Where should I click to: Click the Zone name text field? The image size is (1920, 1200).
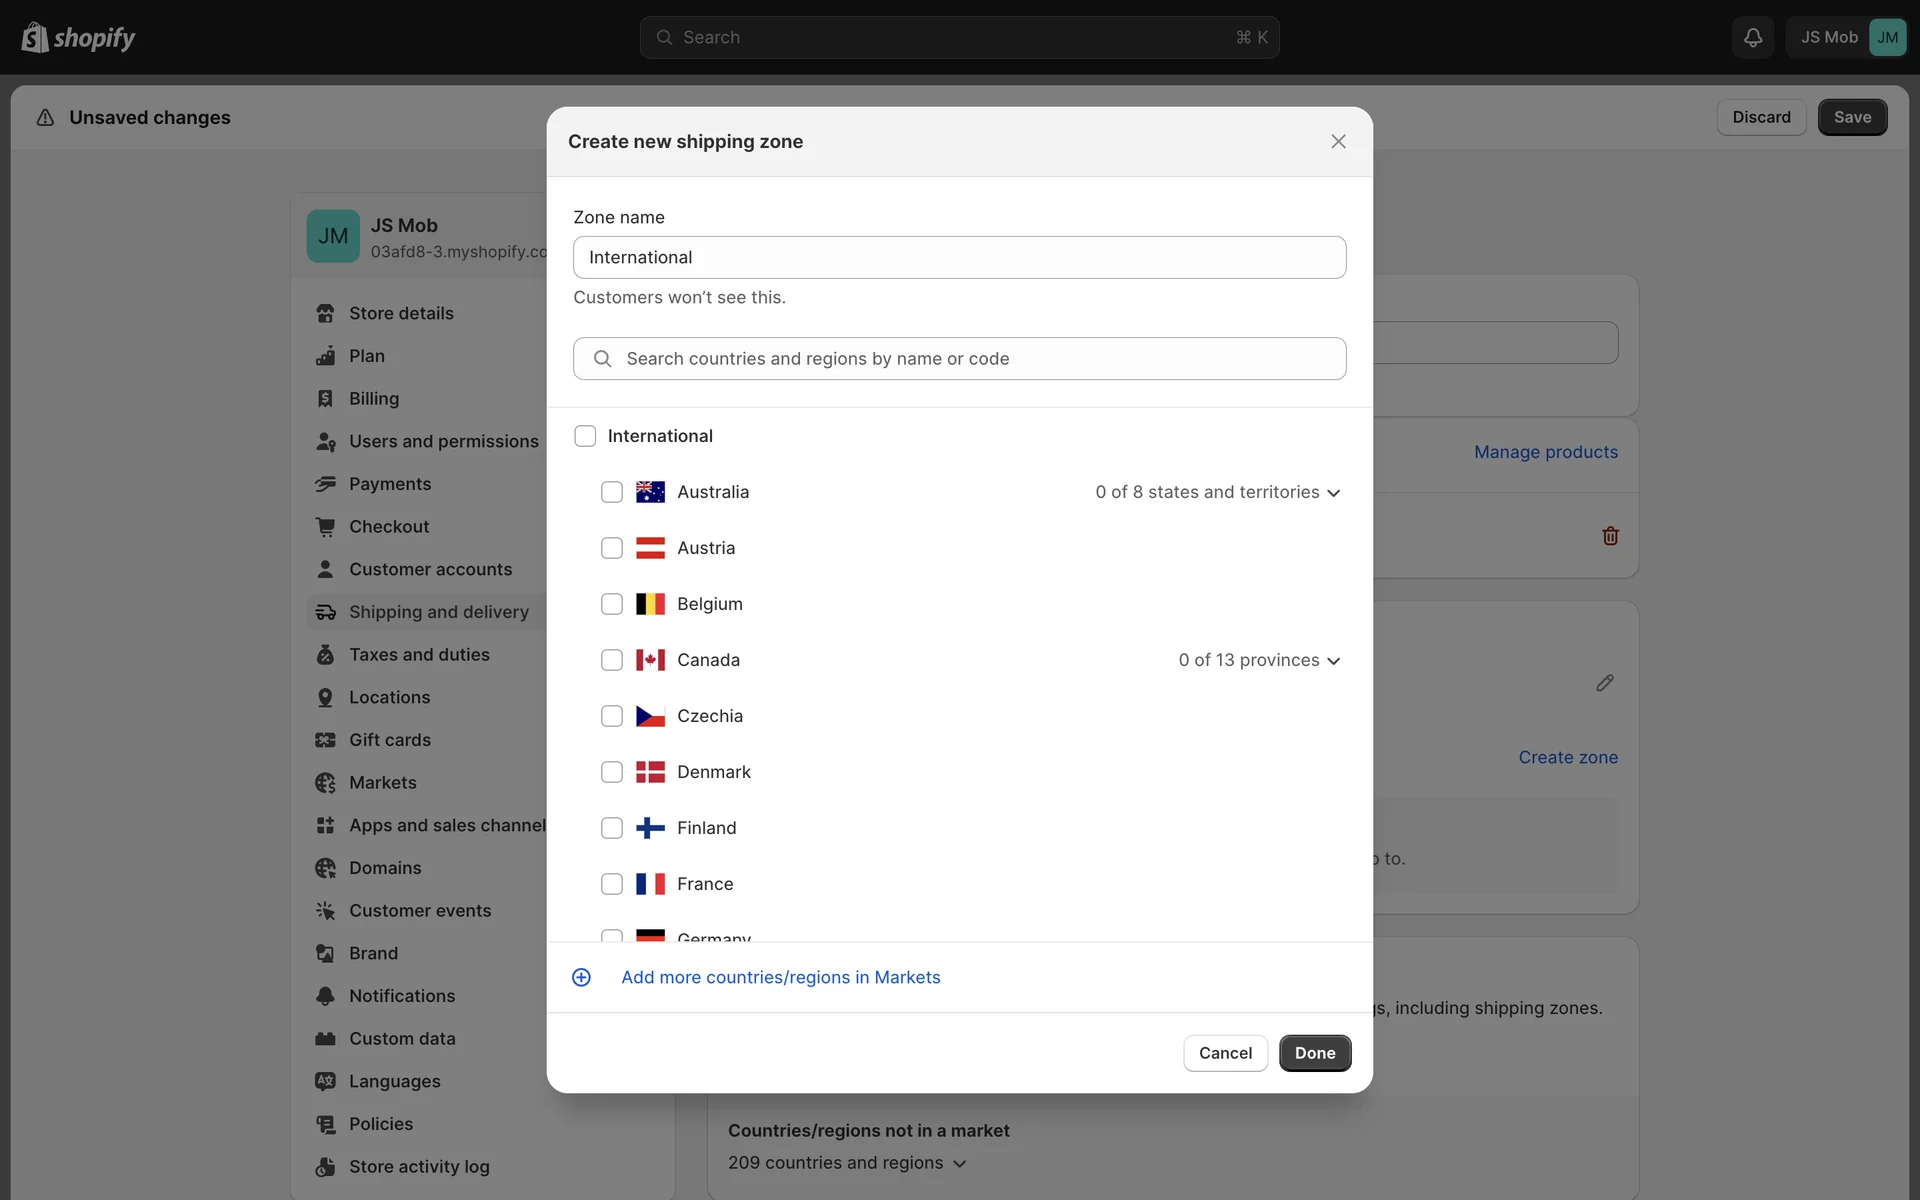(x=959, y=257)
